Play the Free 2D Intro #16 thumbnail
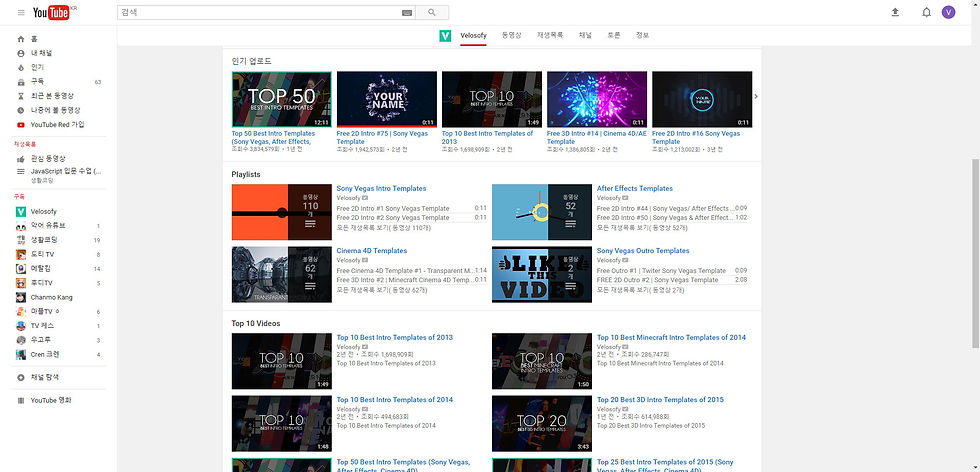The height and width of the screenshot is (472, 980). point(702,99)
